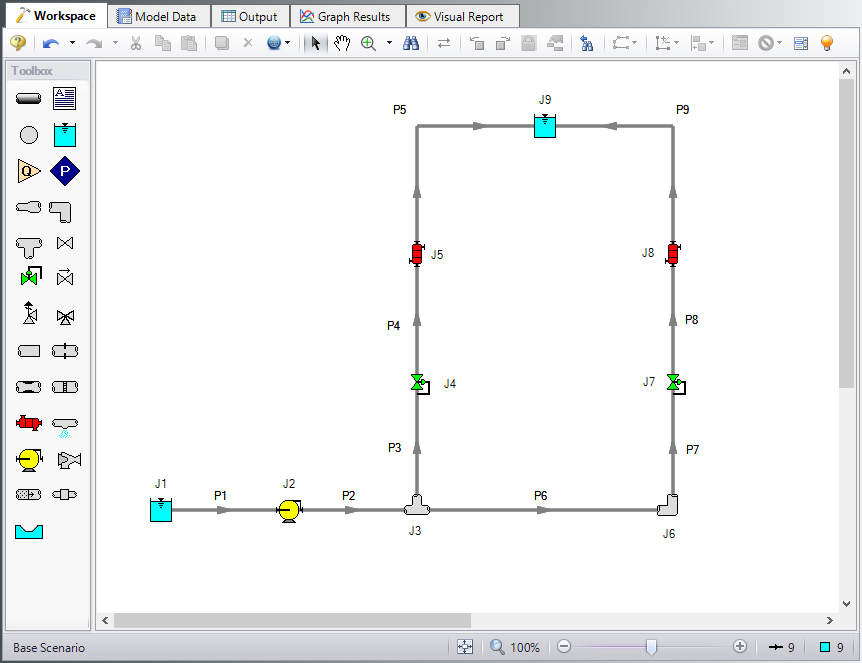Expand the zoom magnifier dropdown arrow in toolbar
Viewport: 862px width, 663px height.
(389, 43)
